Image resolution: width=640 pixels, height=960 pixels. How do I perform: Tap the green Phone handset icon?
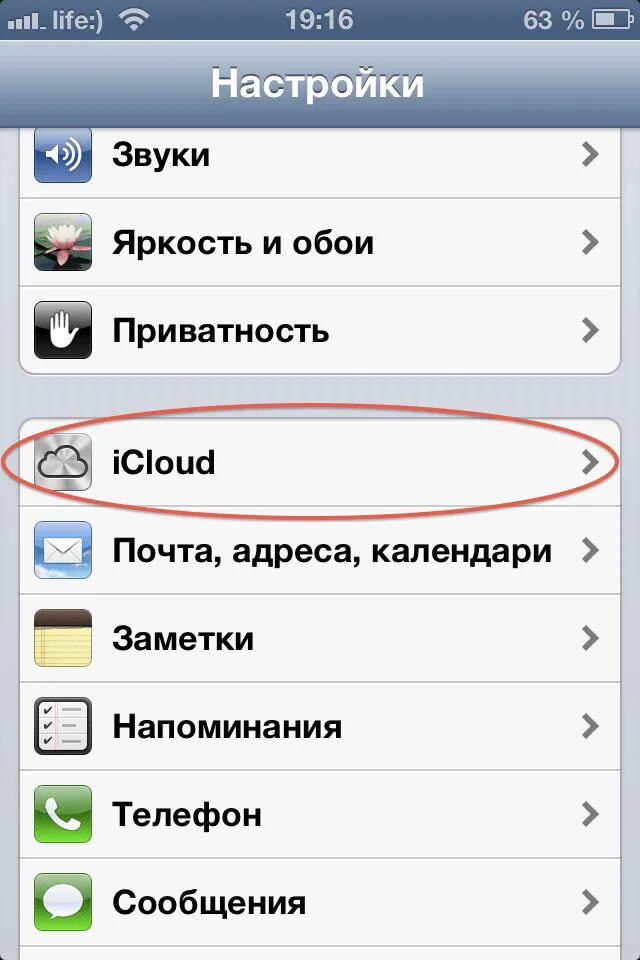pyautogui.click(x=63, y=814)
